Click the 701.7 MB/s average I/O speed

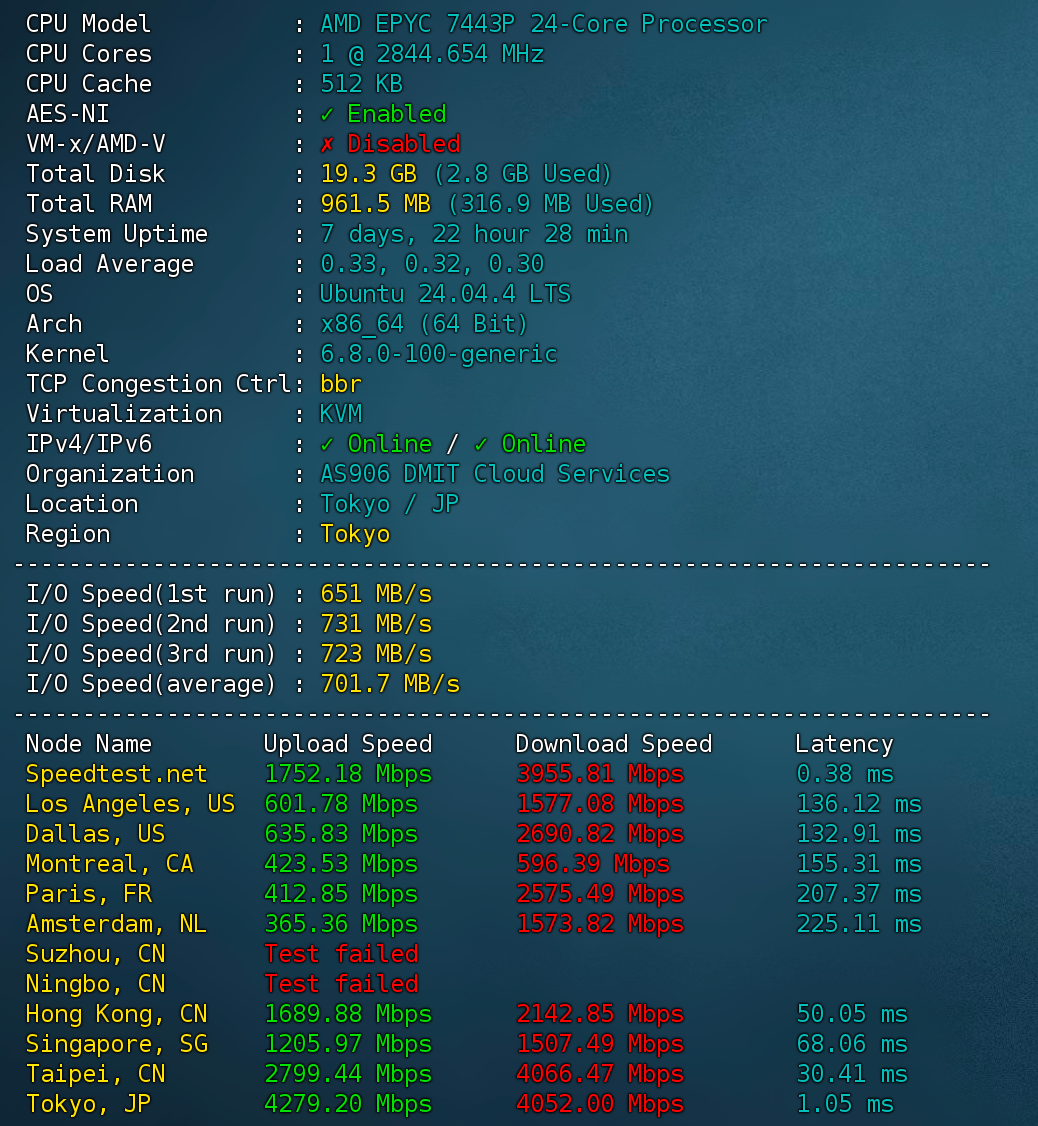(x=389, y=684)
